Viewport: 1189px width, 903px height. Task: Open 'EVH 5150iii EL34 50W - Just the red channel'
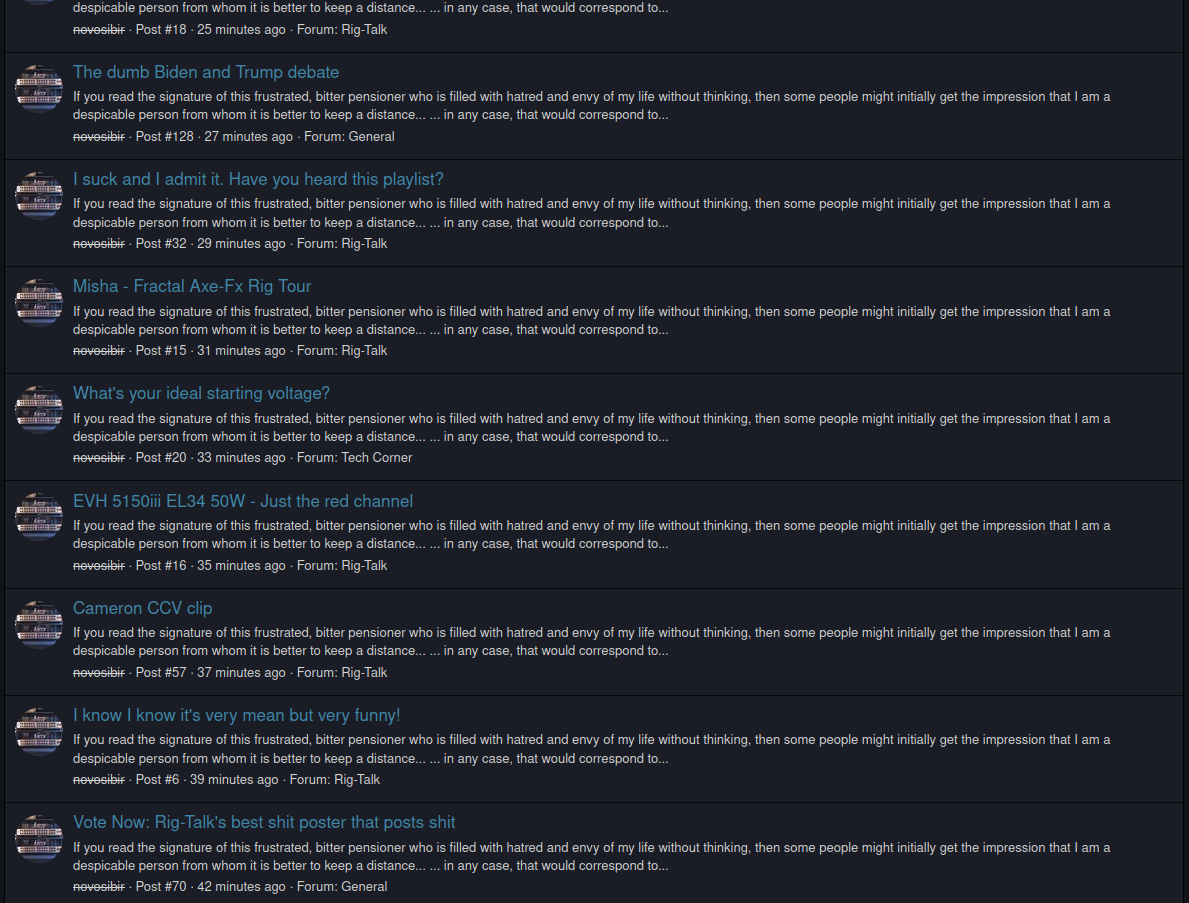coord(243,501)
